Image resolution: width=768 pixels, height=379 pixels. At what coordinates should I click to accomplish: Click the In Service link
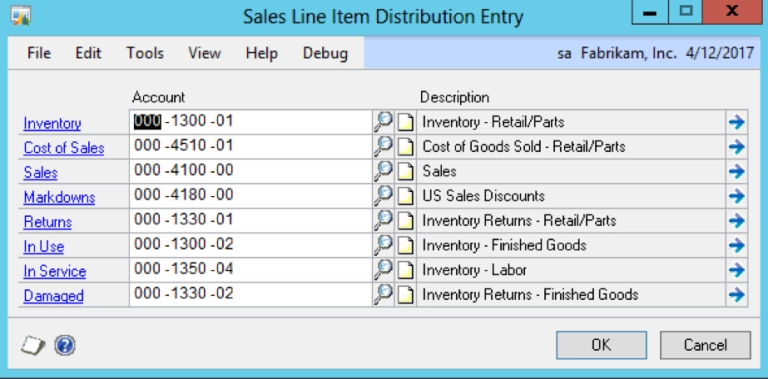tap(55, 271)
